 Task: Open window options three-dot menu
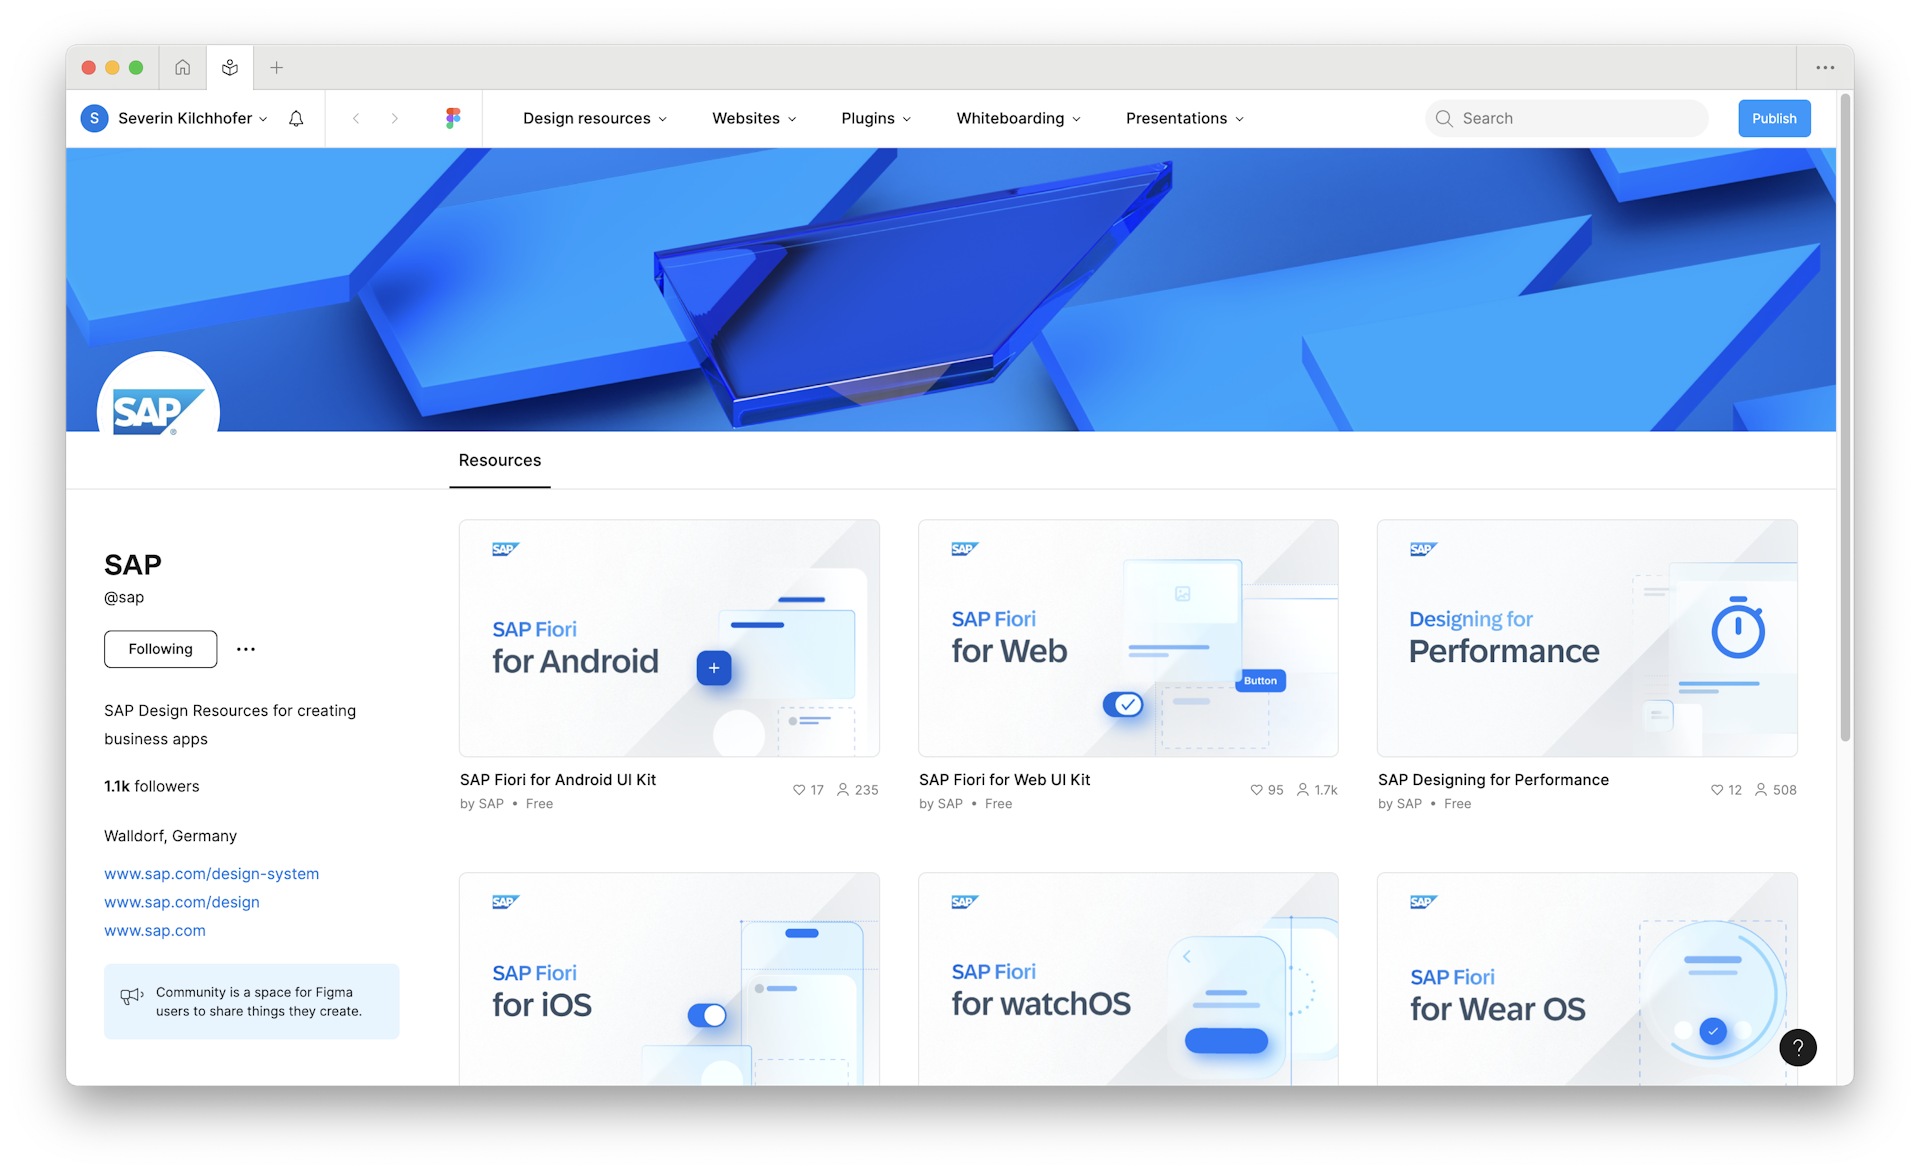(x=1825, y=68)
